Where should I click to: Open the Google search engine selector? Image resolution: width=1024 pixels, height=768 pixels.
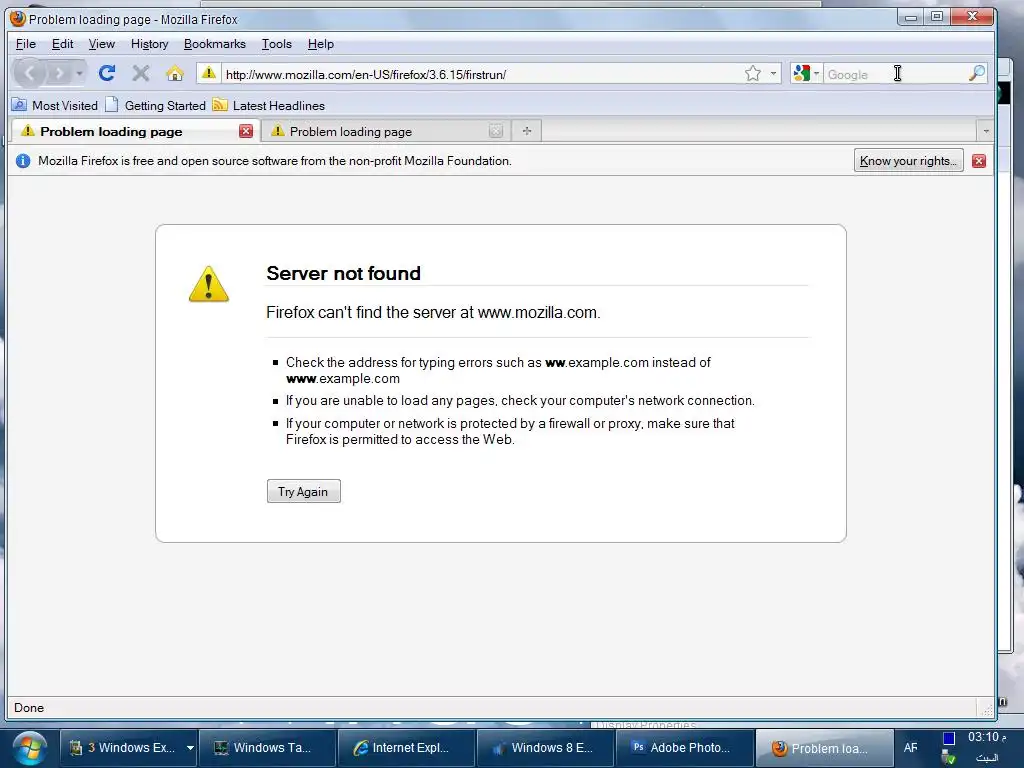pos(806,73)
